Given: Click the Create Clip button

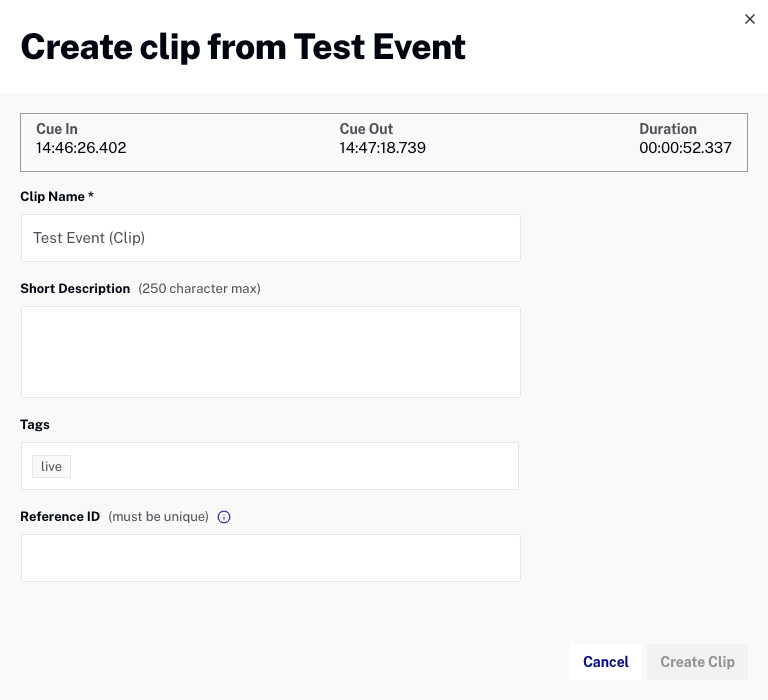Looking at the screenshot, I should [x=697, y=662].
